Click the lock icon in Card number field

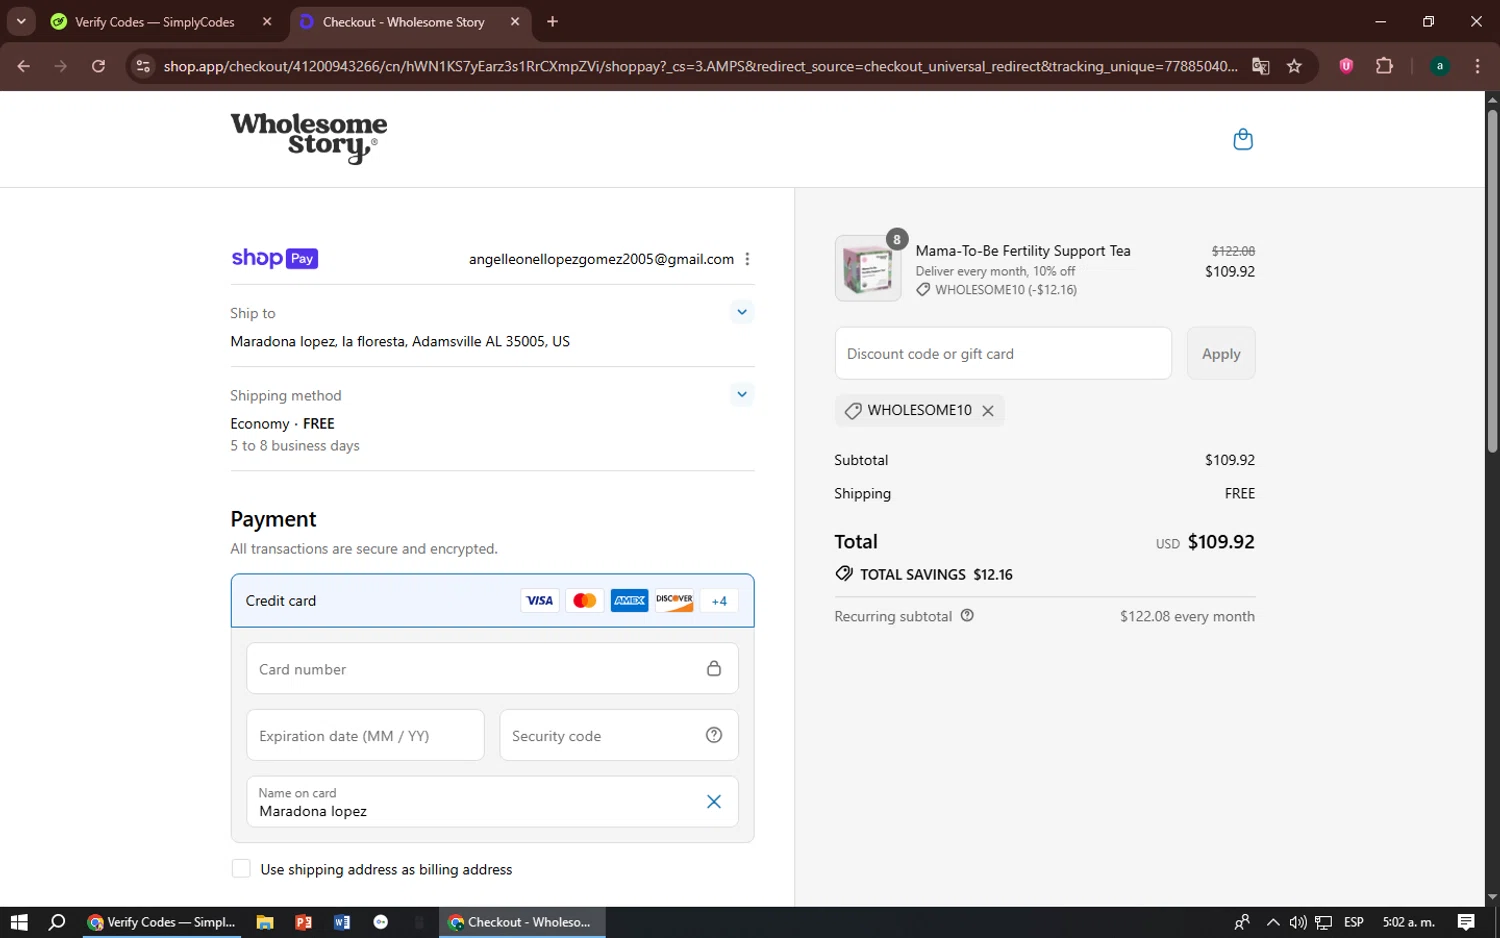click(x=714, y=668)
